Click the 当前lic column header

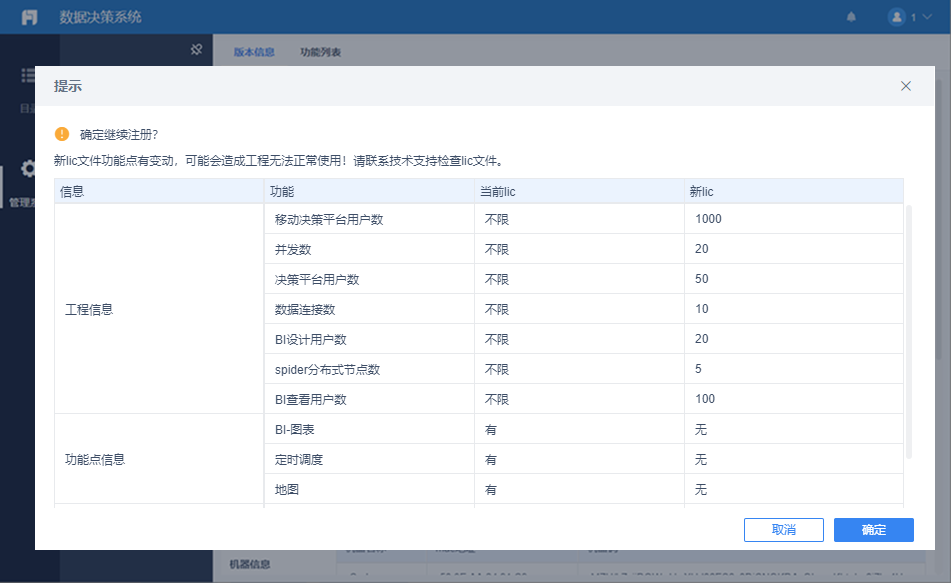500,191
